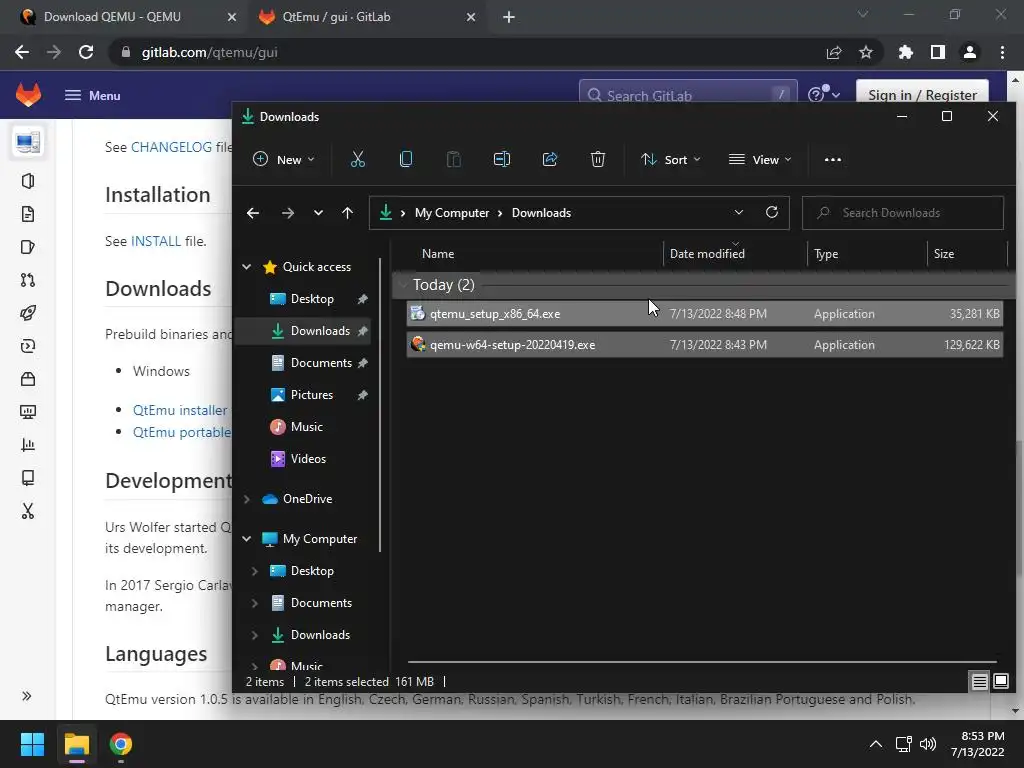Bookmark this page with star icon
The image size is (1024, 768).
click(x=866, y=52)
